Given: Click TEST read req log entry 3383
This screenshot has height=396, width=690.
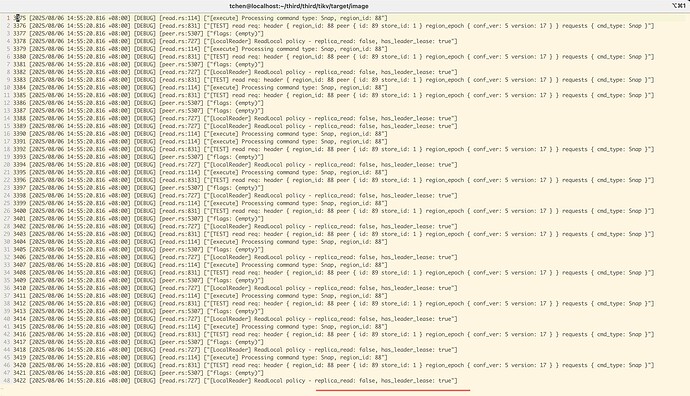Looking at the screenshot, I should 334,80.
